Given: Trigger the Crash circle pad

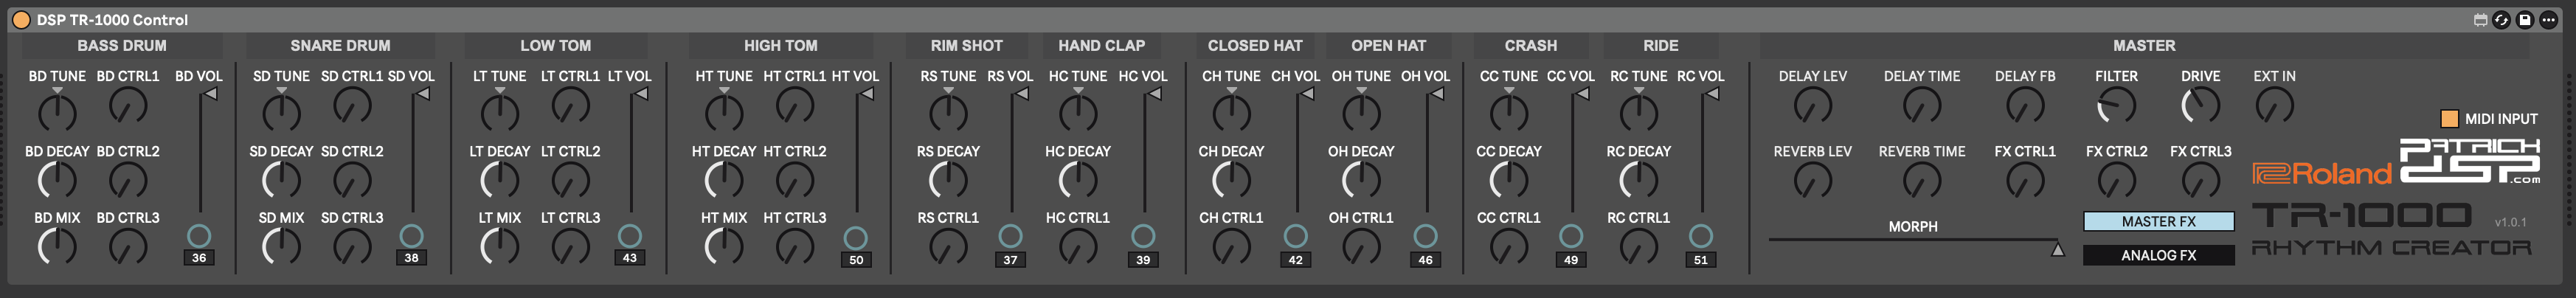Looking at the screenshot, I should pyautogui.click(x=1571, y=236).
